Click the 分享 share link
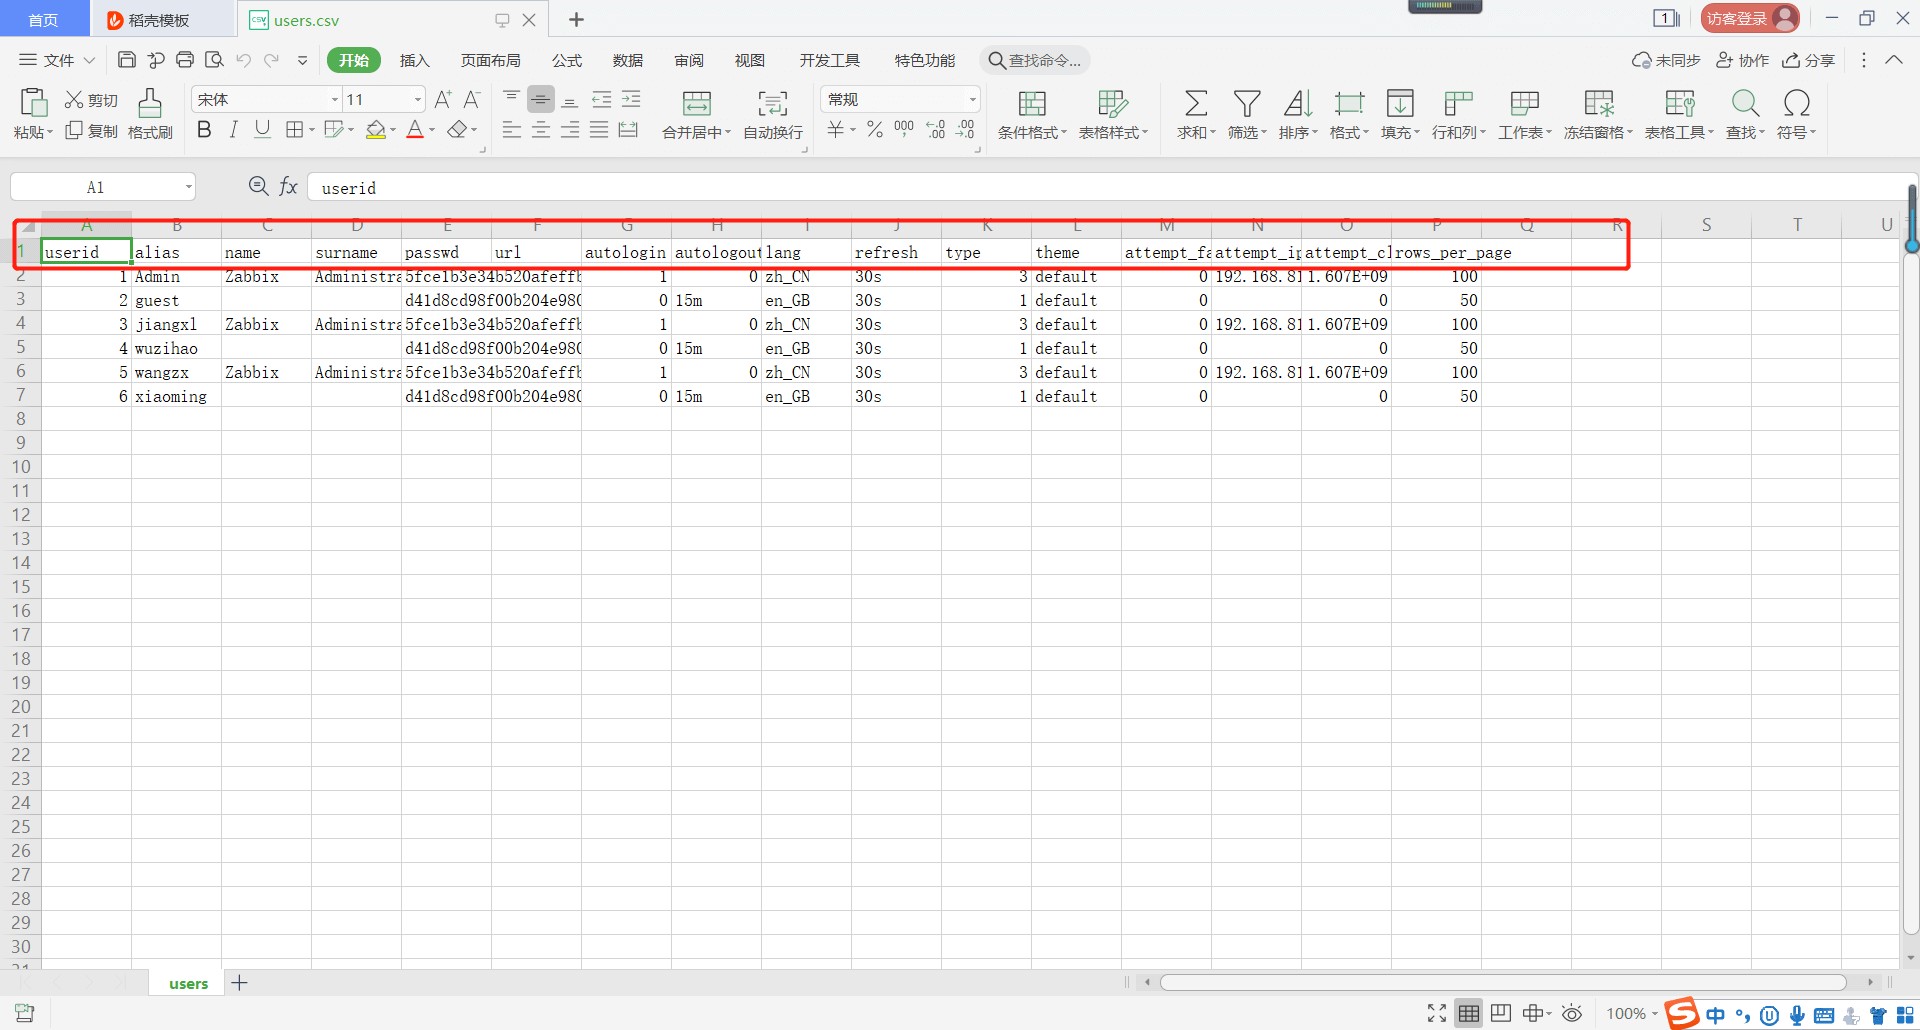This screenshot has height=1030, width=1920. [x=1808, y=60]
